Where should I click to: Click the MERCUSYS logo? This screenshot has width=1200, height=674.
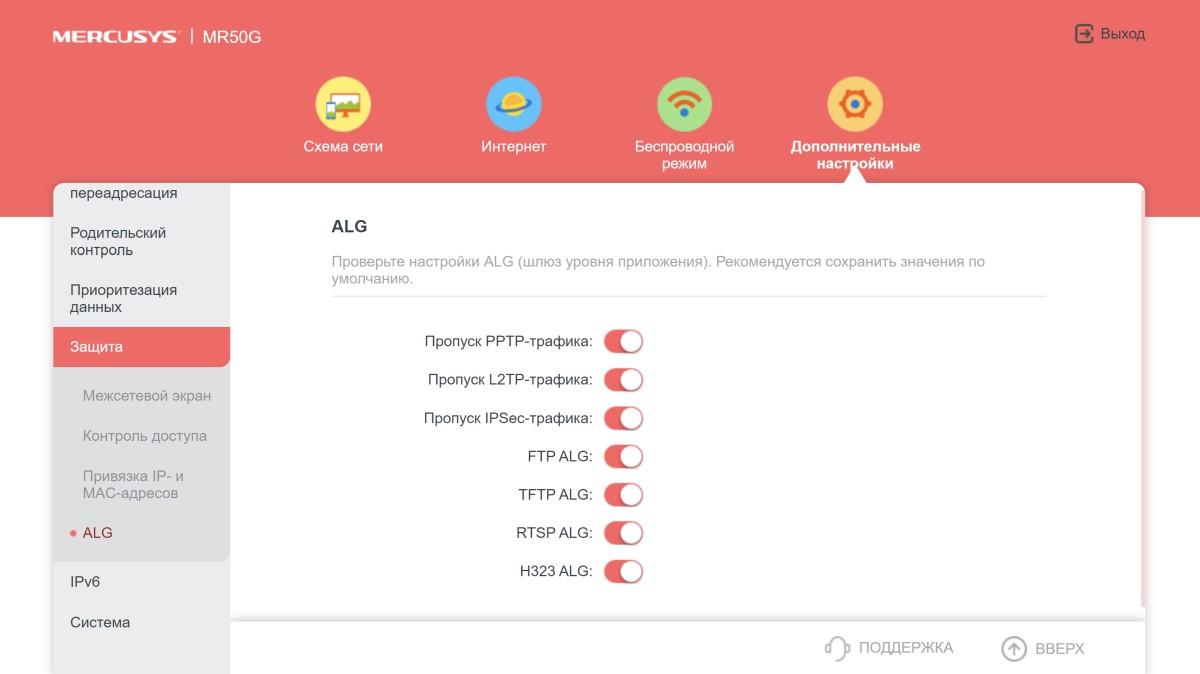[x=115, y=37]
